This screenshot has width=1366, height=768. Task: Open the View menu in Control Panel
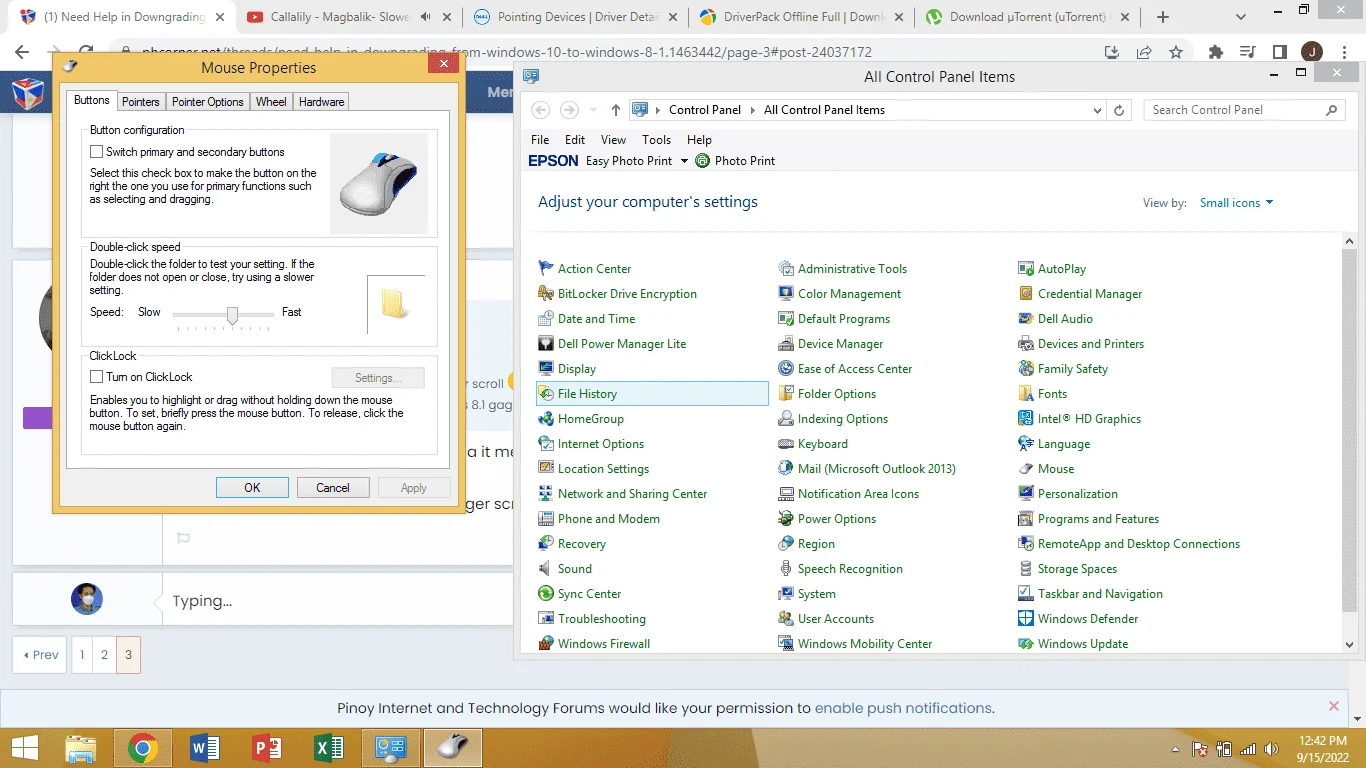coord(613,140)
